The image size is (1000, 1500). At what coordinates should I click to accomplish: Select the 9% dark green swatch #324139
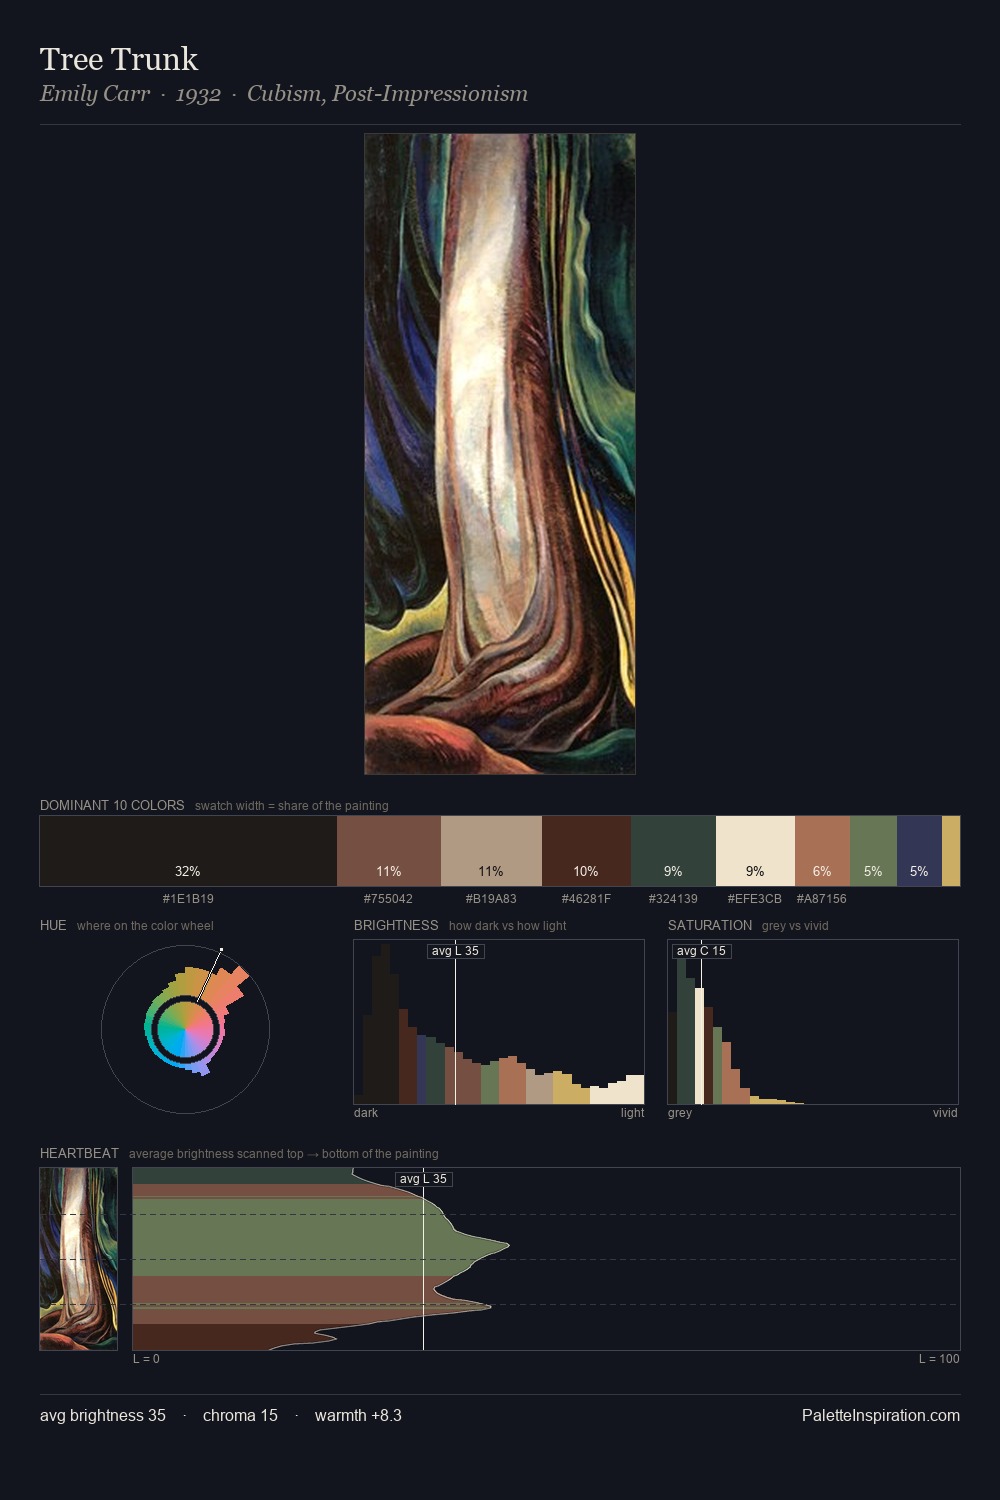tap(673, 851)
